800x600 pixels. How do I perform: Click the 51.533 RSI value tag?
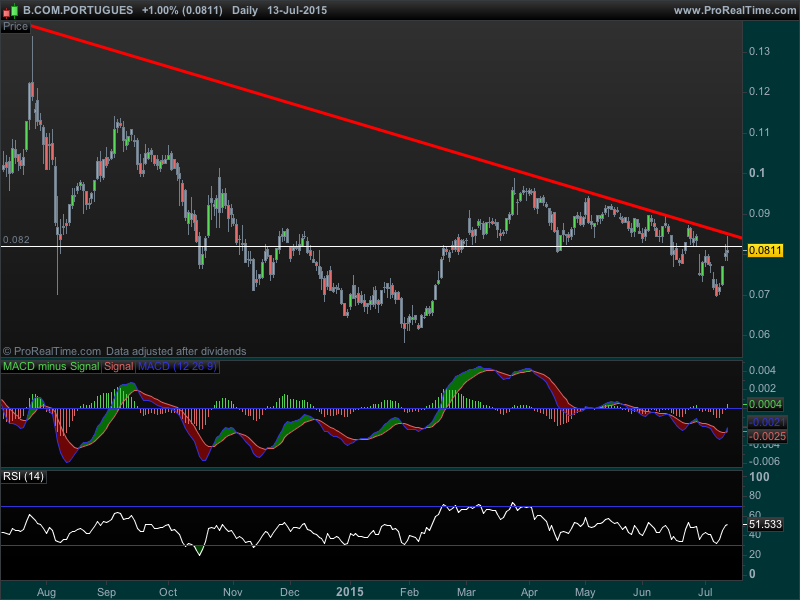pyautogui.click(x=764, y=523)
